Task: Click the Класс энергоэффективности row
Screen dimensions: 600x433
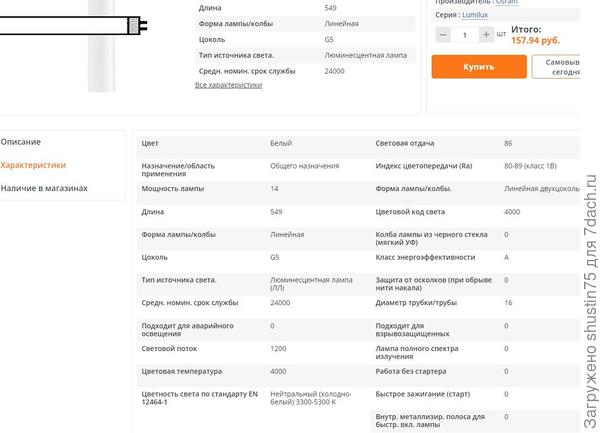Action: click(475, 257)
